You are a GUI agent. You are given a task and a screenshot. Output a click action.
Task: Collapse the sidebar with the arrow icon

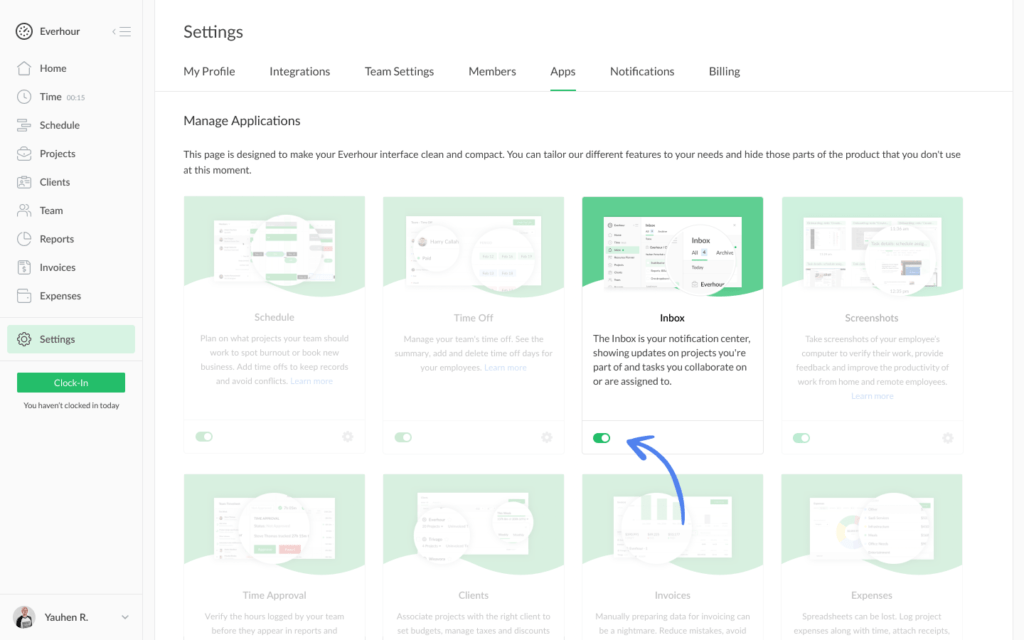pos(121,32)
